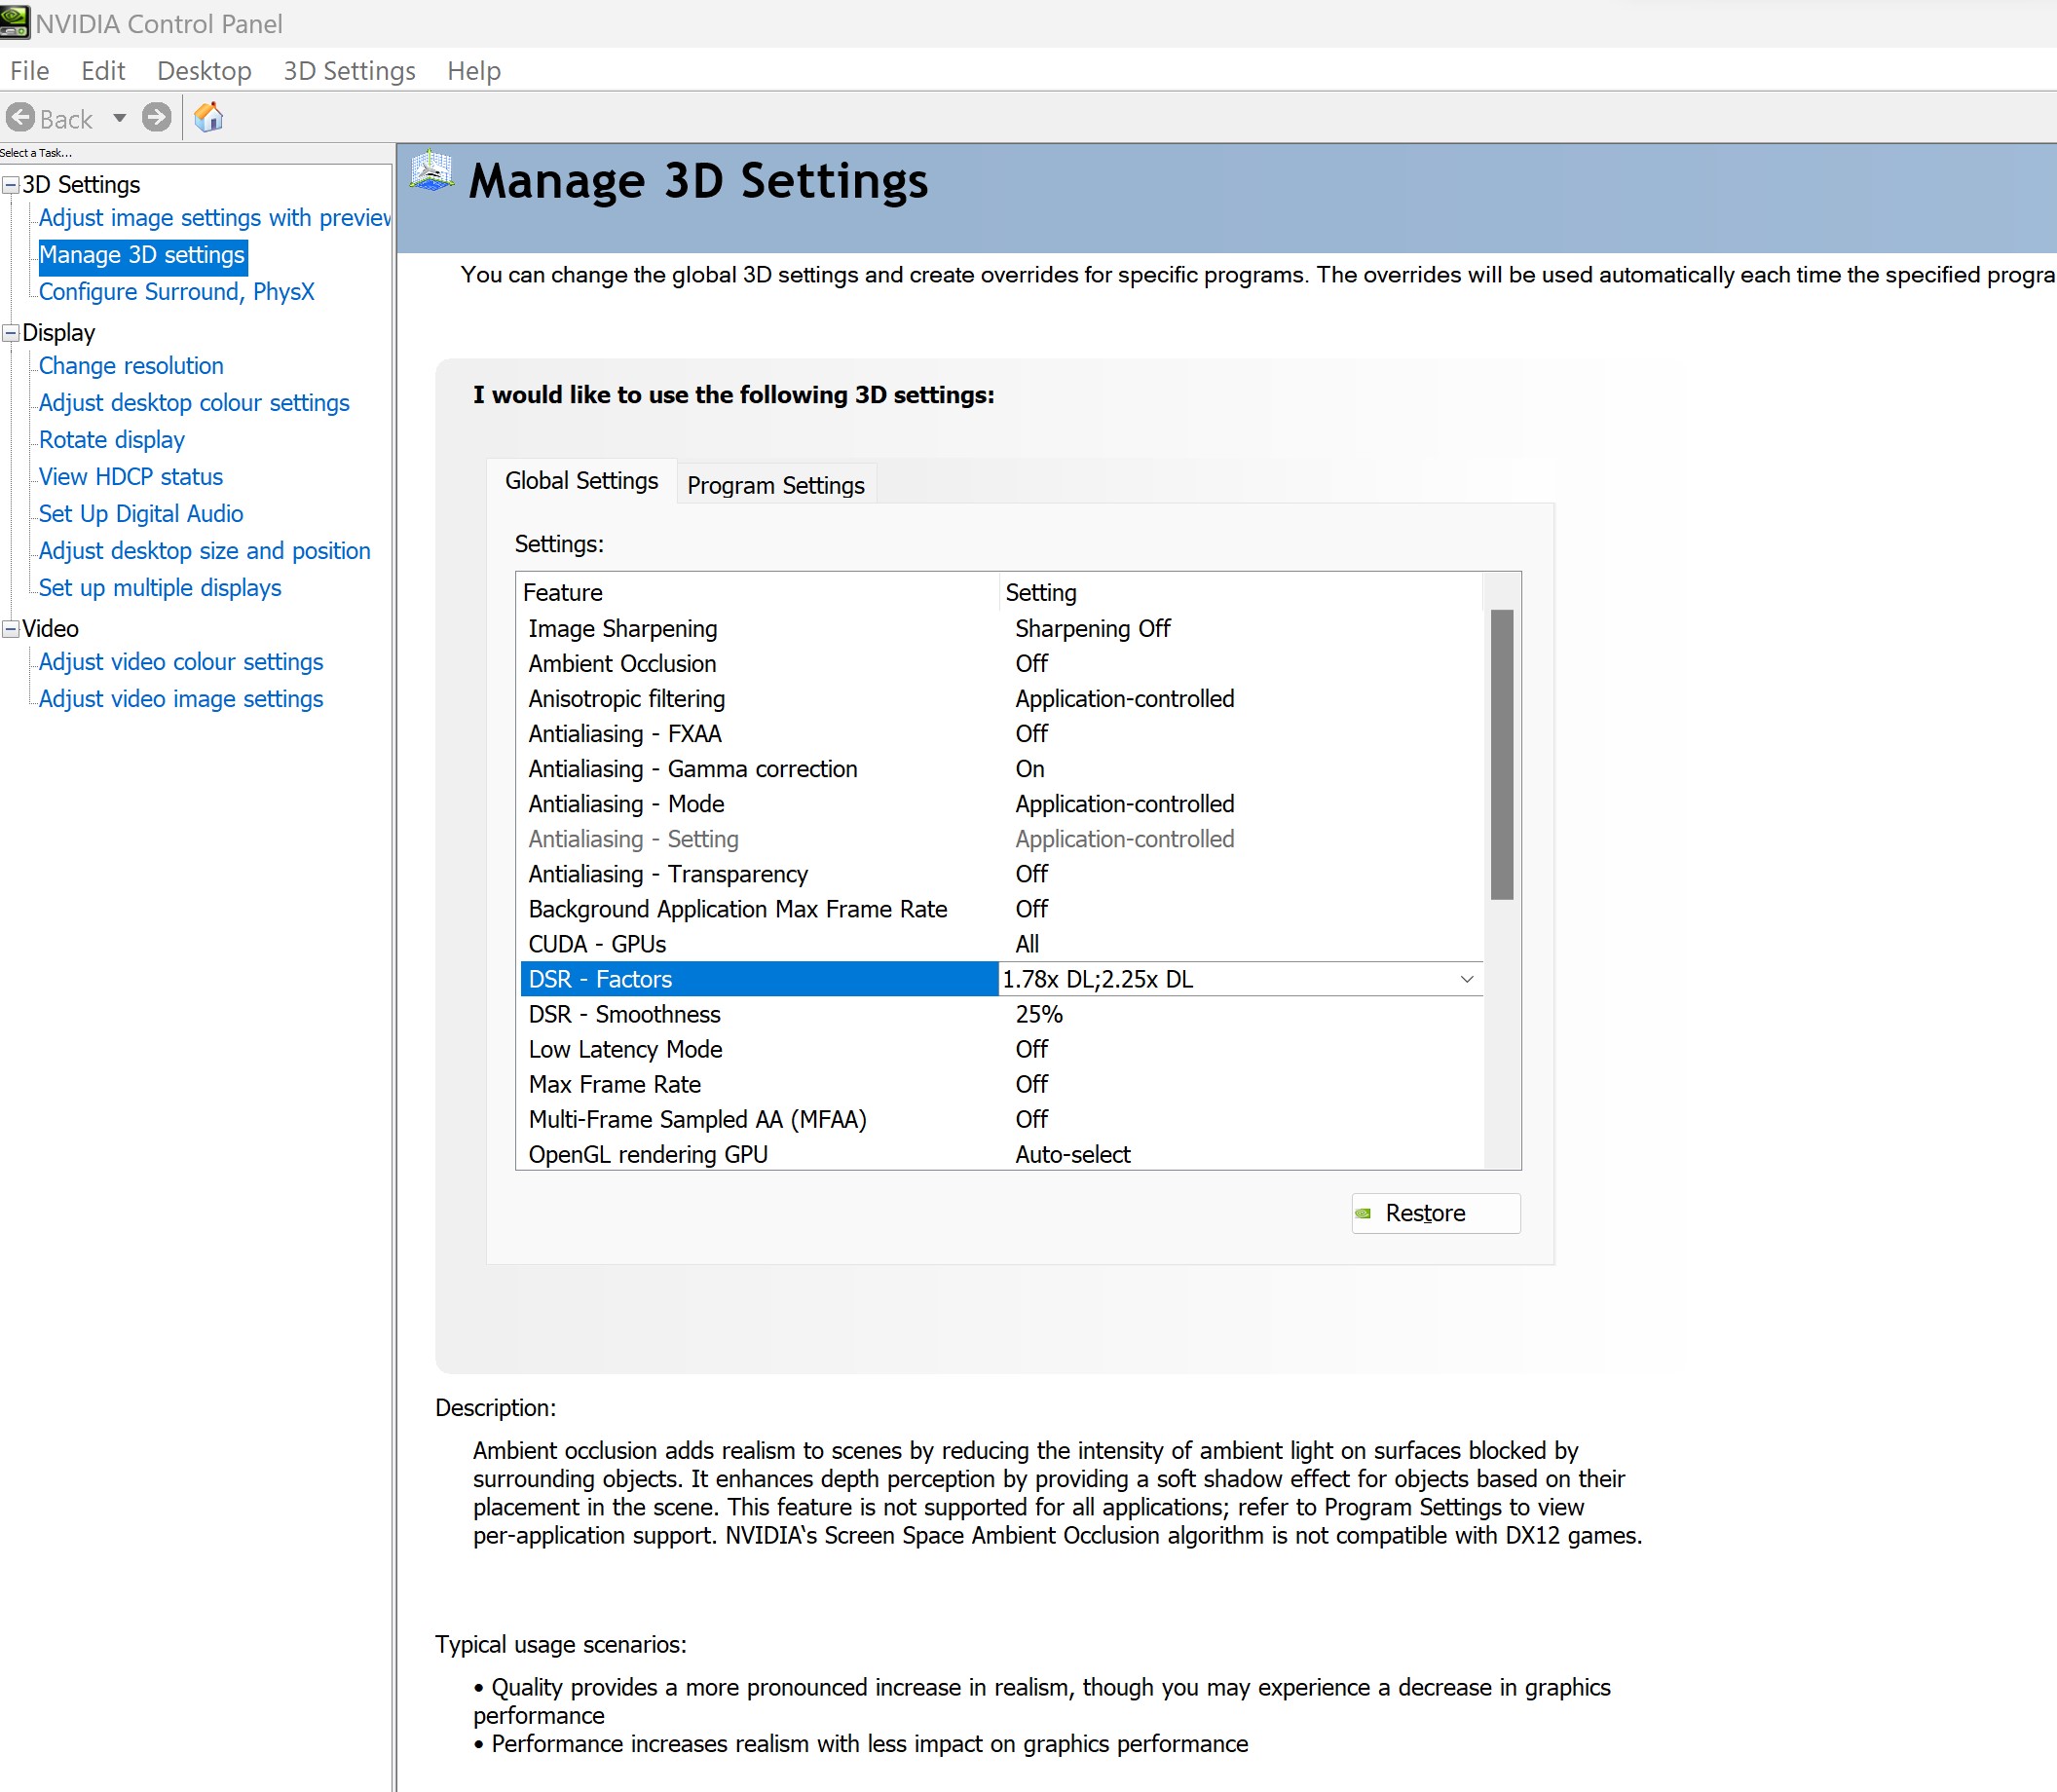Open the Change resolution link
The height and width of the screenshot is (1792, 2057).
pyautogui.click(x=131, y=366)
